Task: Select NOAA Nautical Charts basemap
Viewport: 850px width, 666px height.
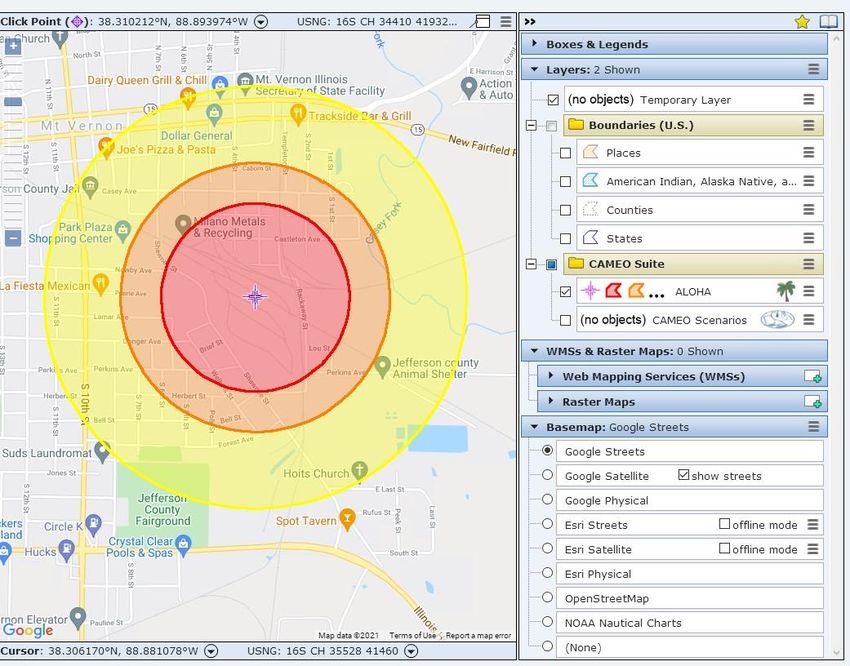Action: tap(548, 622)
